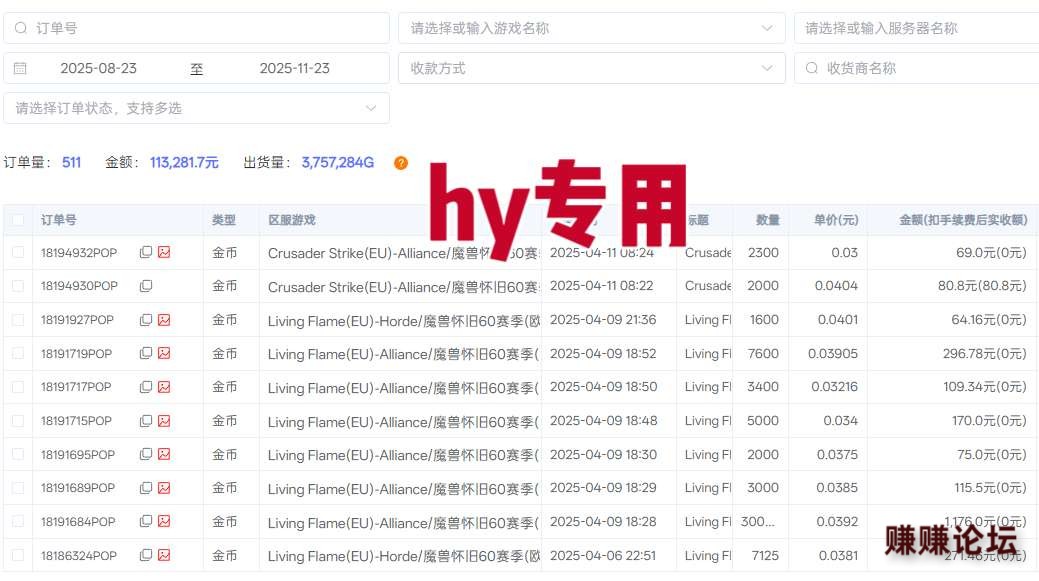This screenshot has height=581, width=1039.
Task: Copy order number 18186324POP
Action: [146, 556]
